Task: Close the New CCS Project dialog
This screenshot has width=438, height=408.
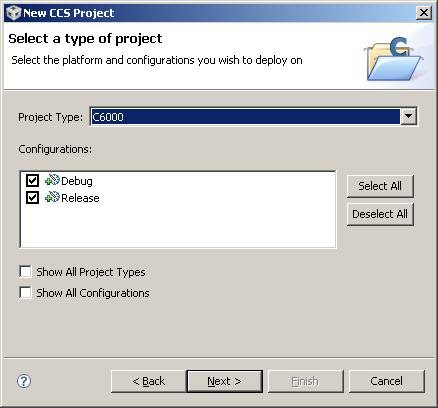Action: click(x=424, y=13)
